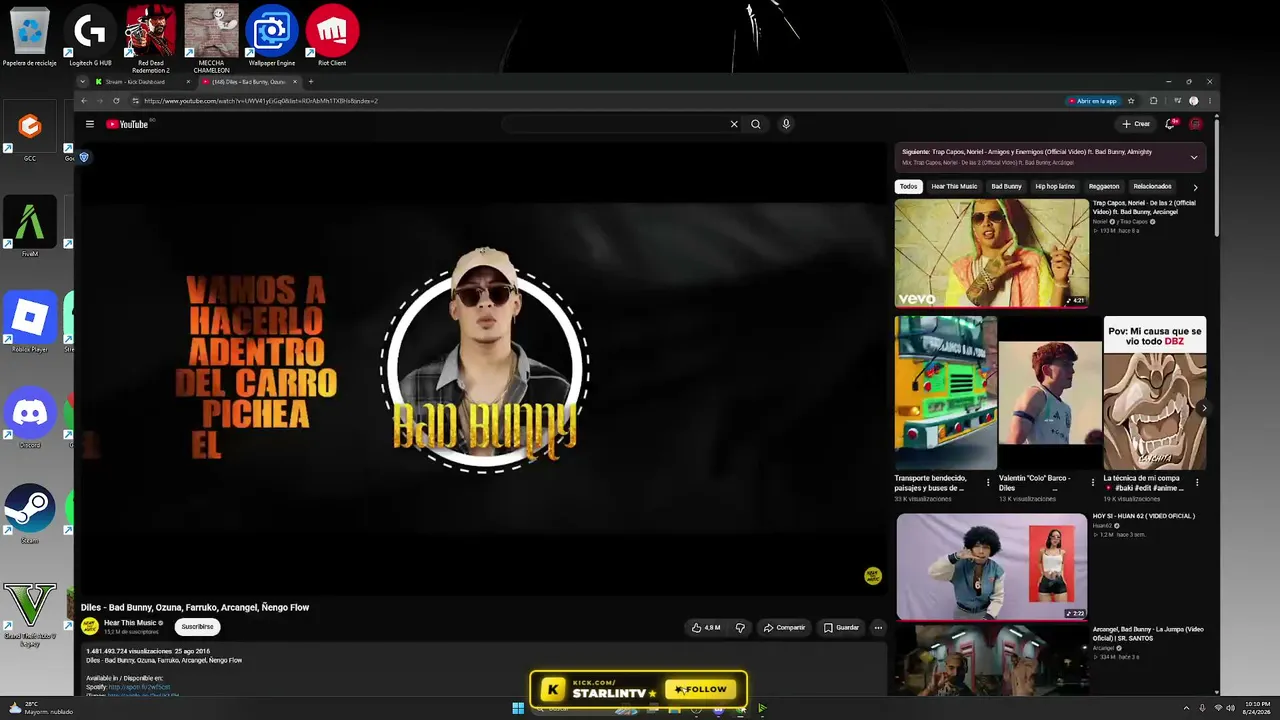Open the taskbar clock and date
This screenshot has height=720, width=1280.
pos(1257,707)
